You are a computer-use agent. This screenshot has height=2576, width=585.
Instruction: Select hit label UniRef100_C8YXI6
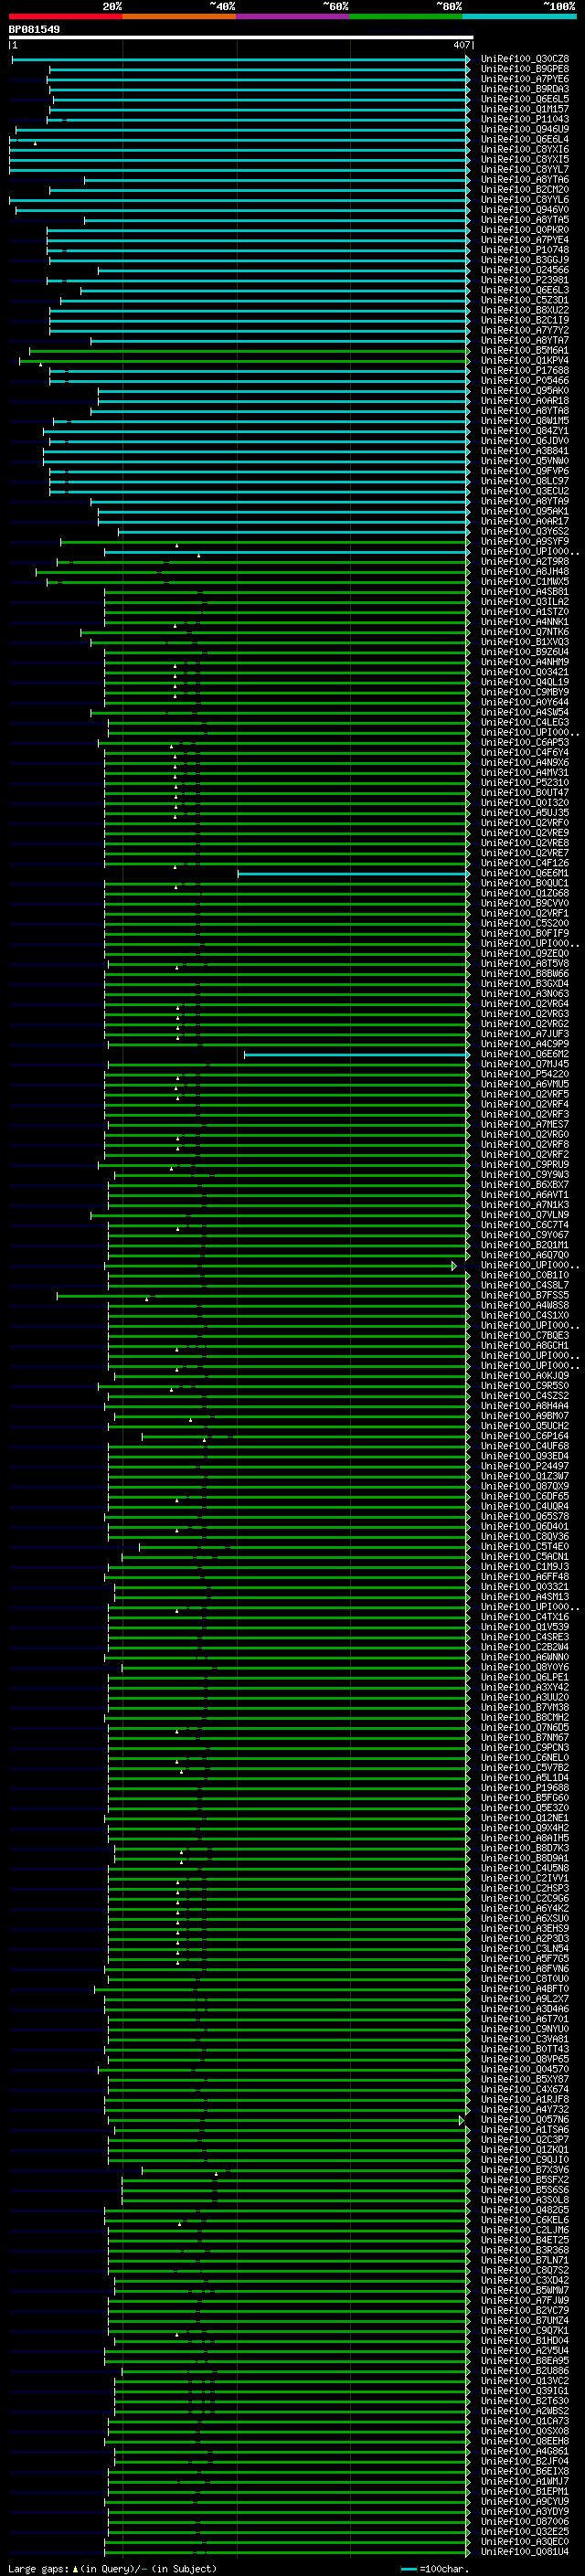525,149
